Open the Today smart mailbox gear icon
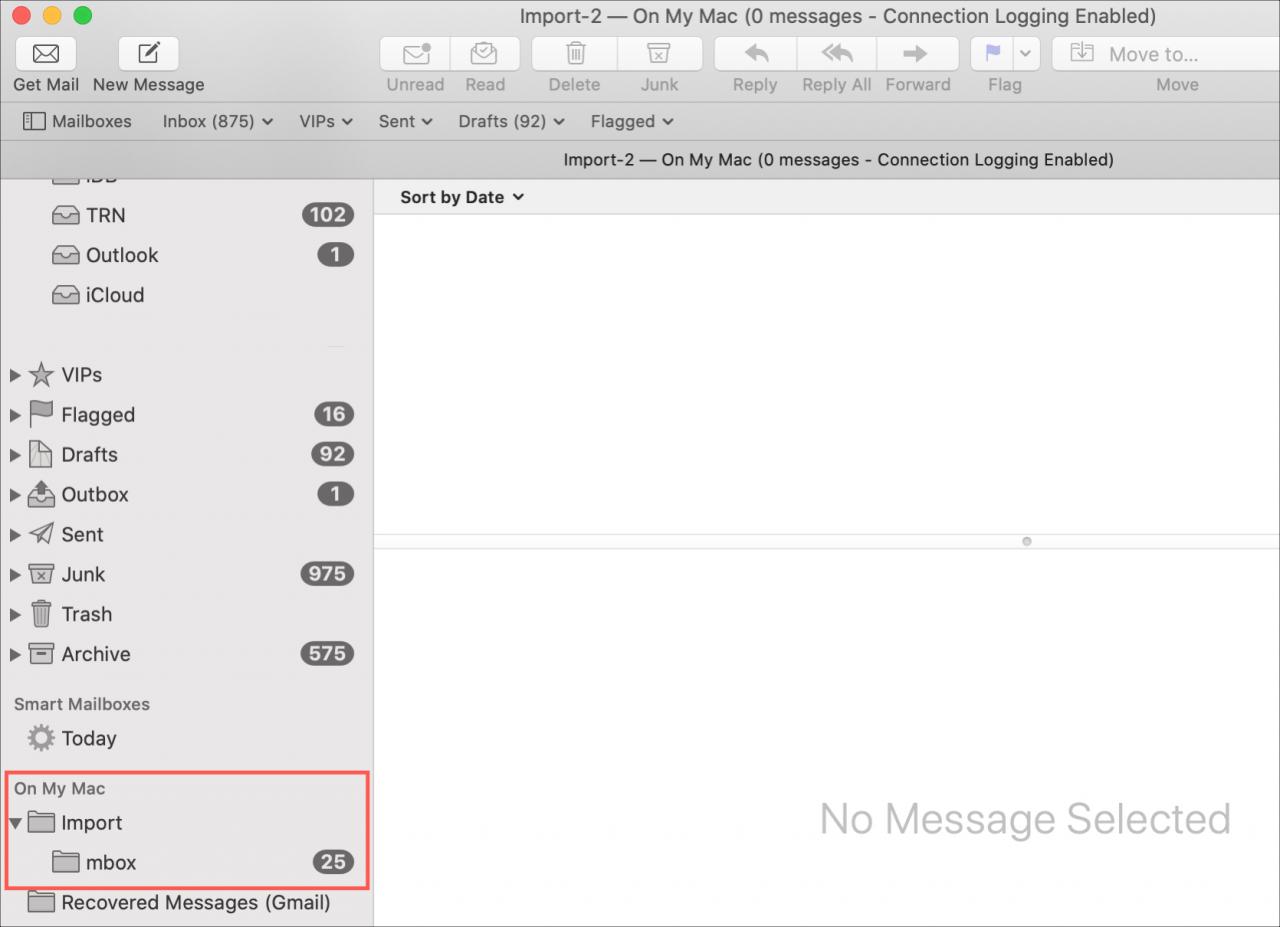1280x927 pixels. [41, 738]
